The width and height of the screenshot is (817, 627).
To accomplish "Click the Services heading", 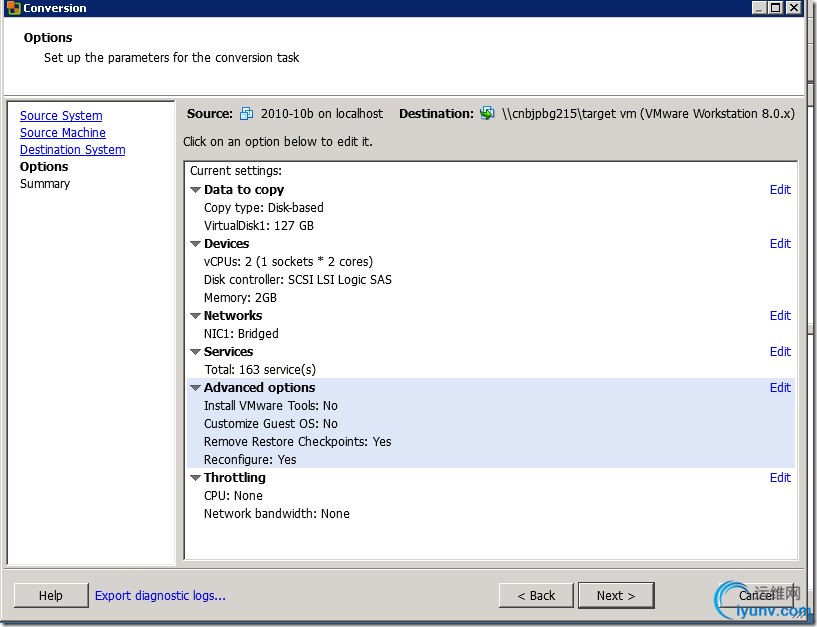I will pyautogui.click(x=228, y=351).
